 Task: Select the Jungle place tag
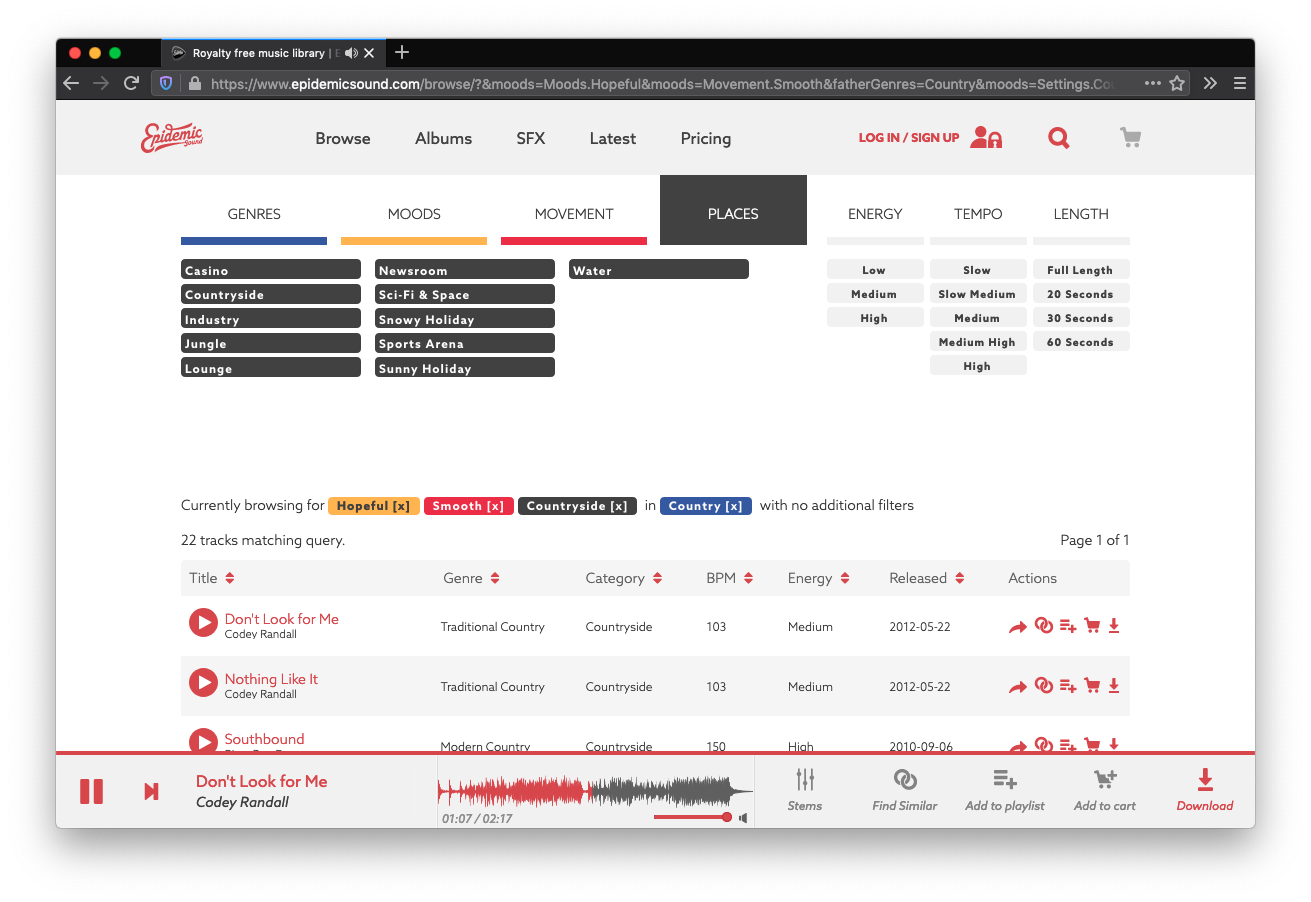pyautogui.click(x=271, y=344)
